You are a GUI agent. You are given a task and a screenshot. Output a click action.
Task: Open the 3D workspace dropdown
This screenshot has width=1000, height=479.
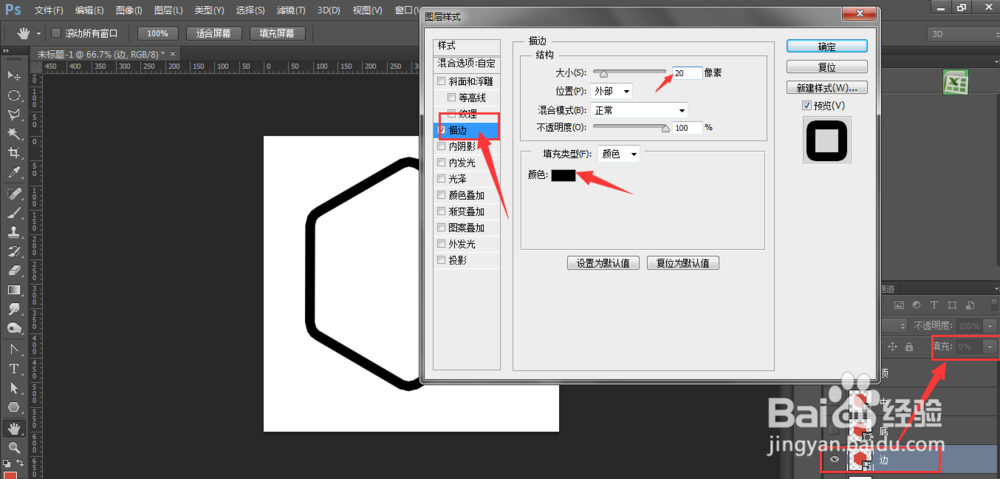click(x=962, y=33)
